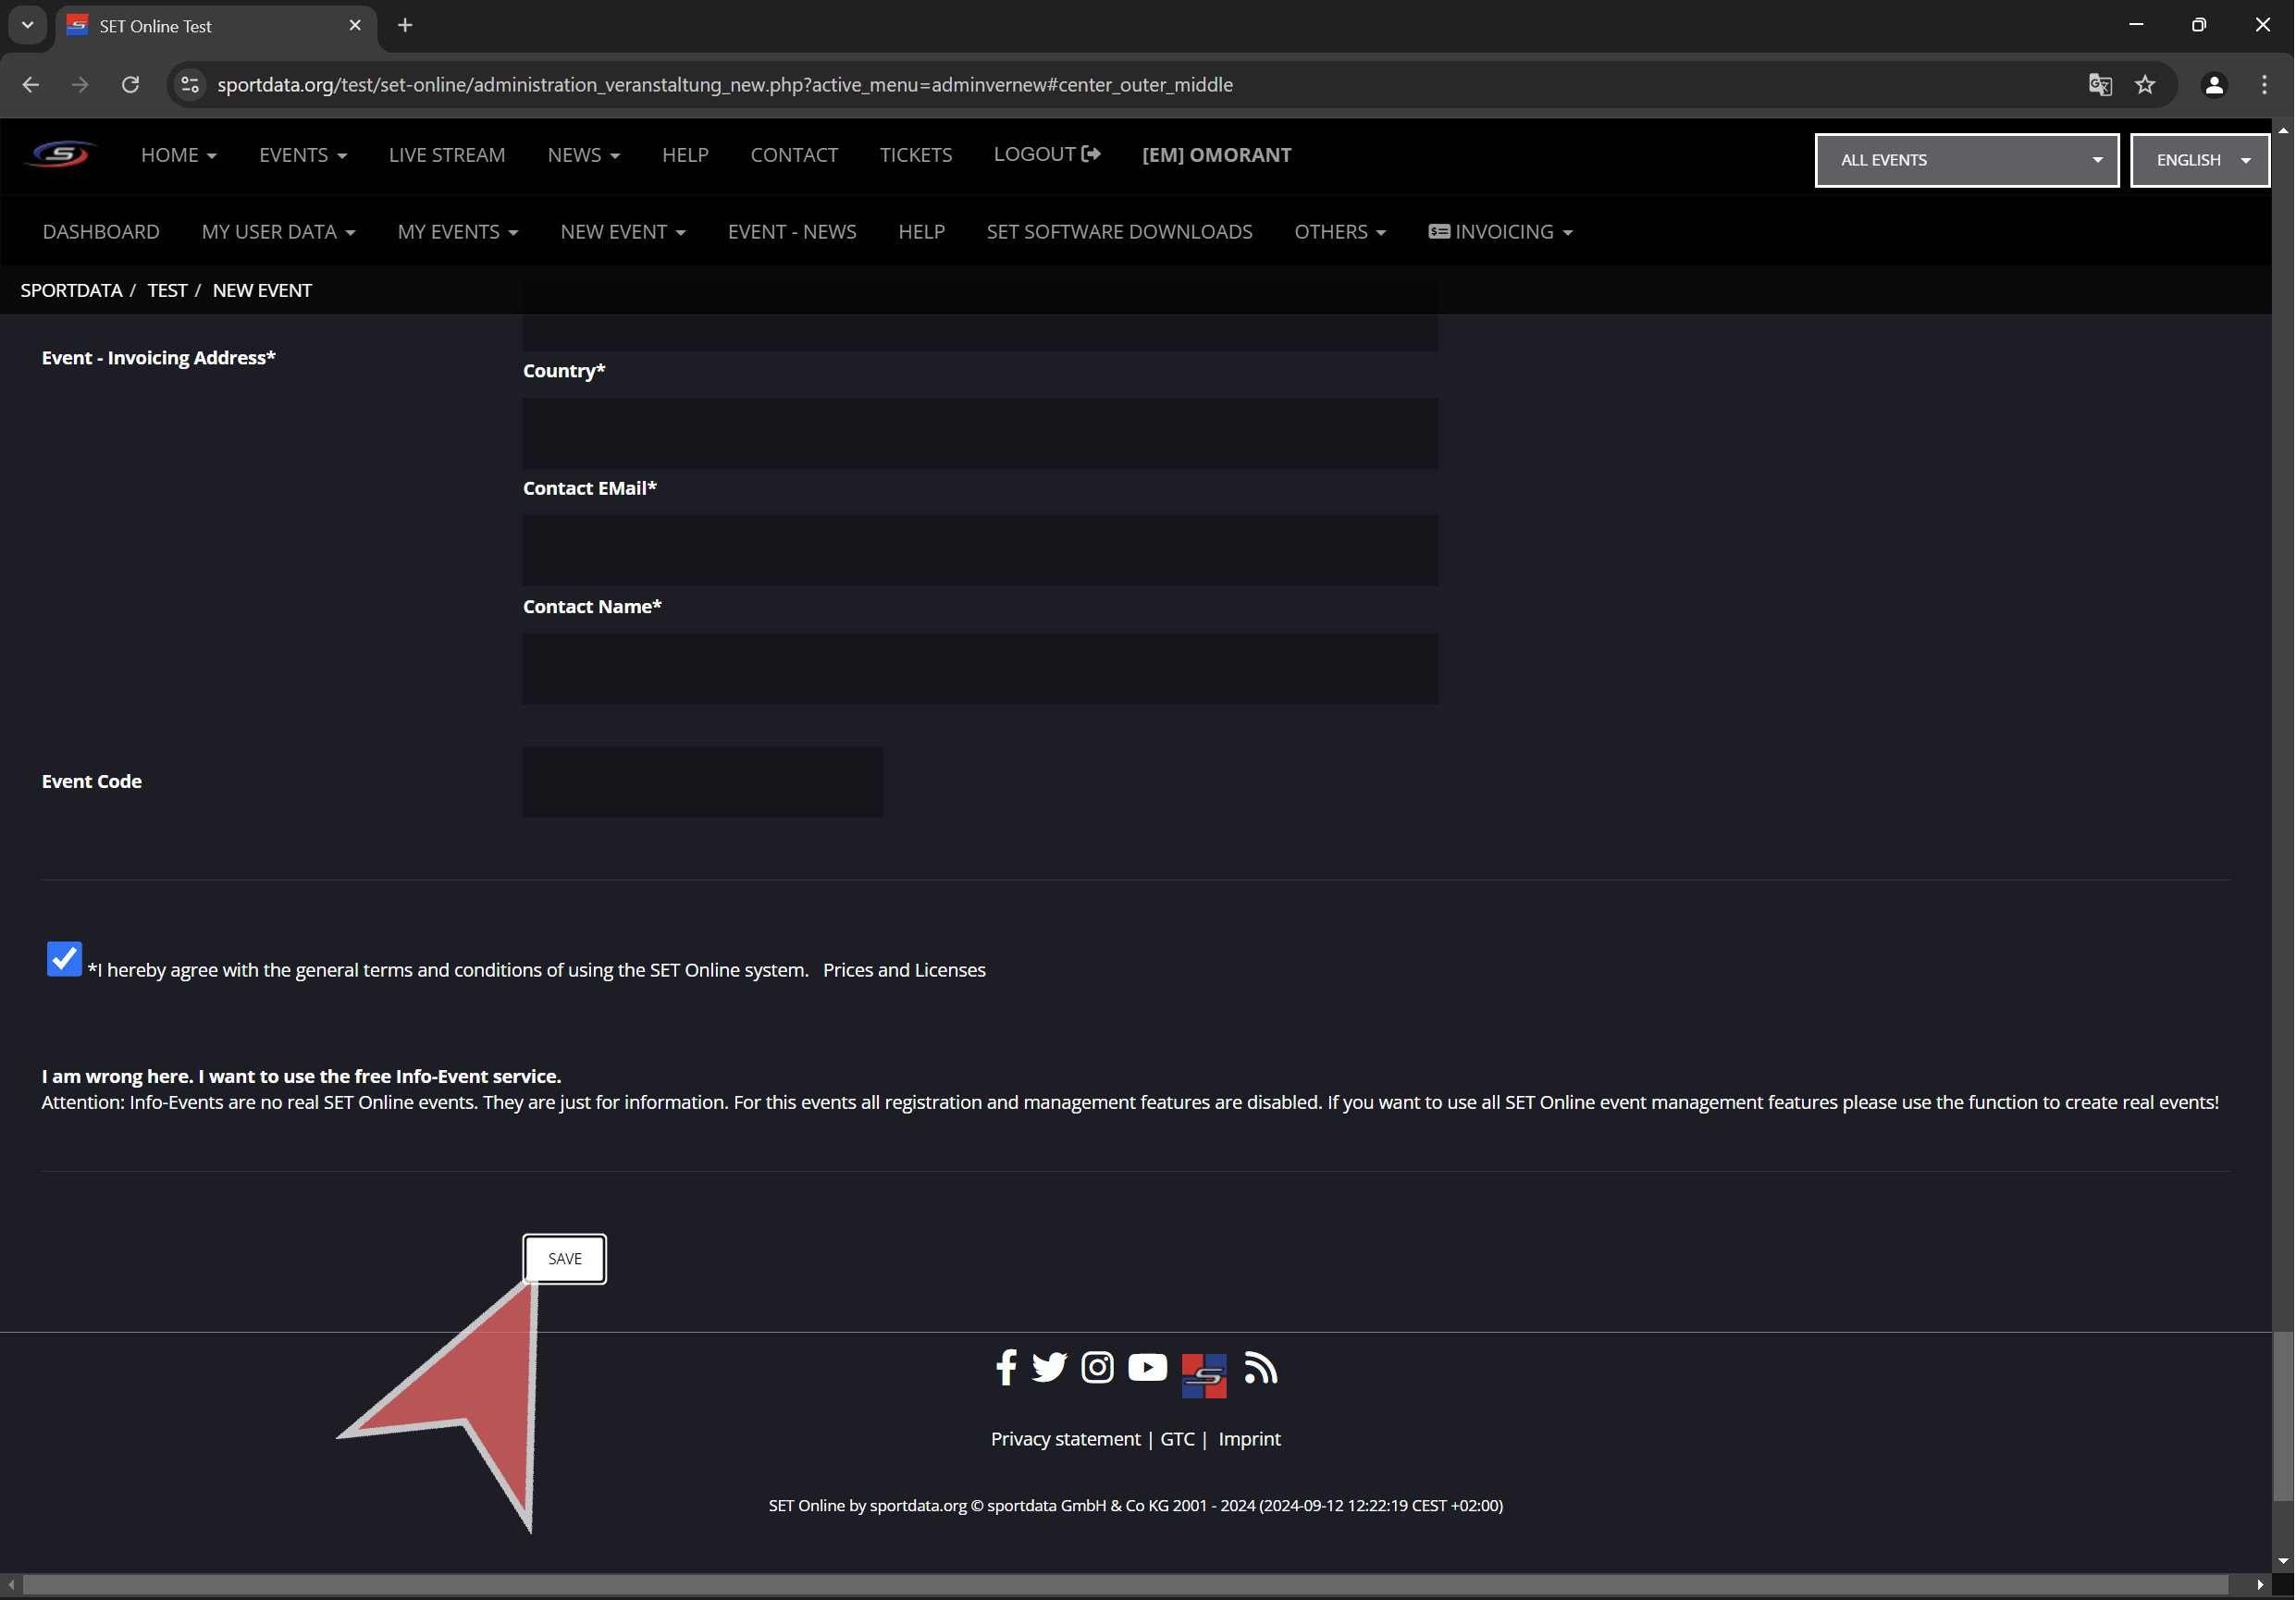Click the Google Translate icon
The width and height of the screenshot is (2296, 1600).
2099,85
